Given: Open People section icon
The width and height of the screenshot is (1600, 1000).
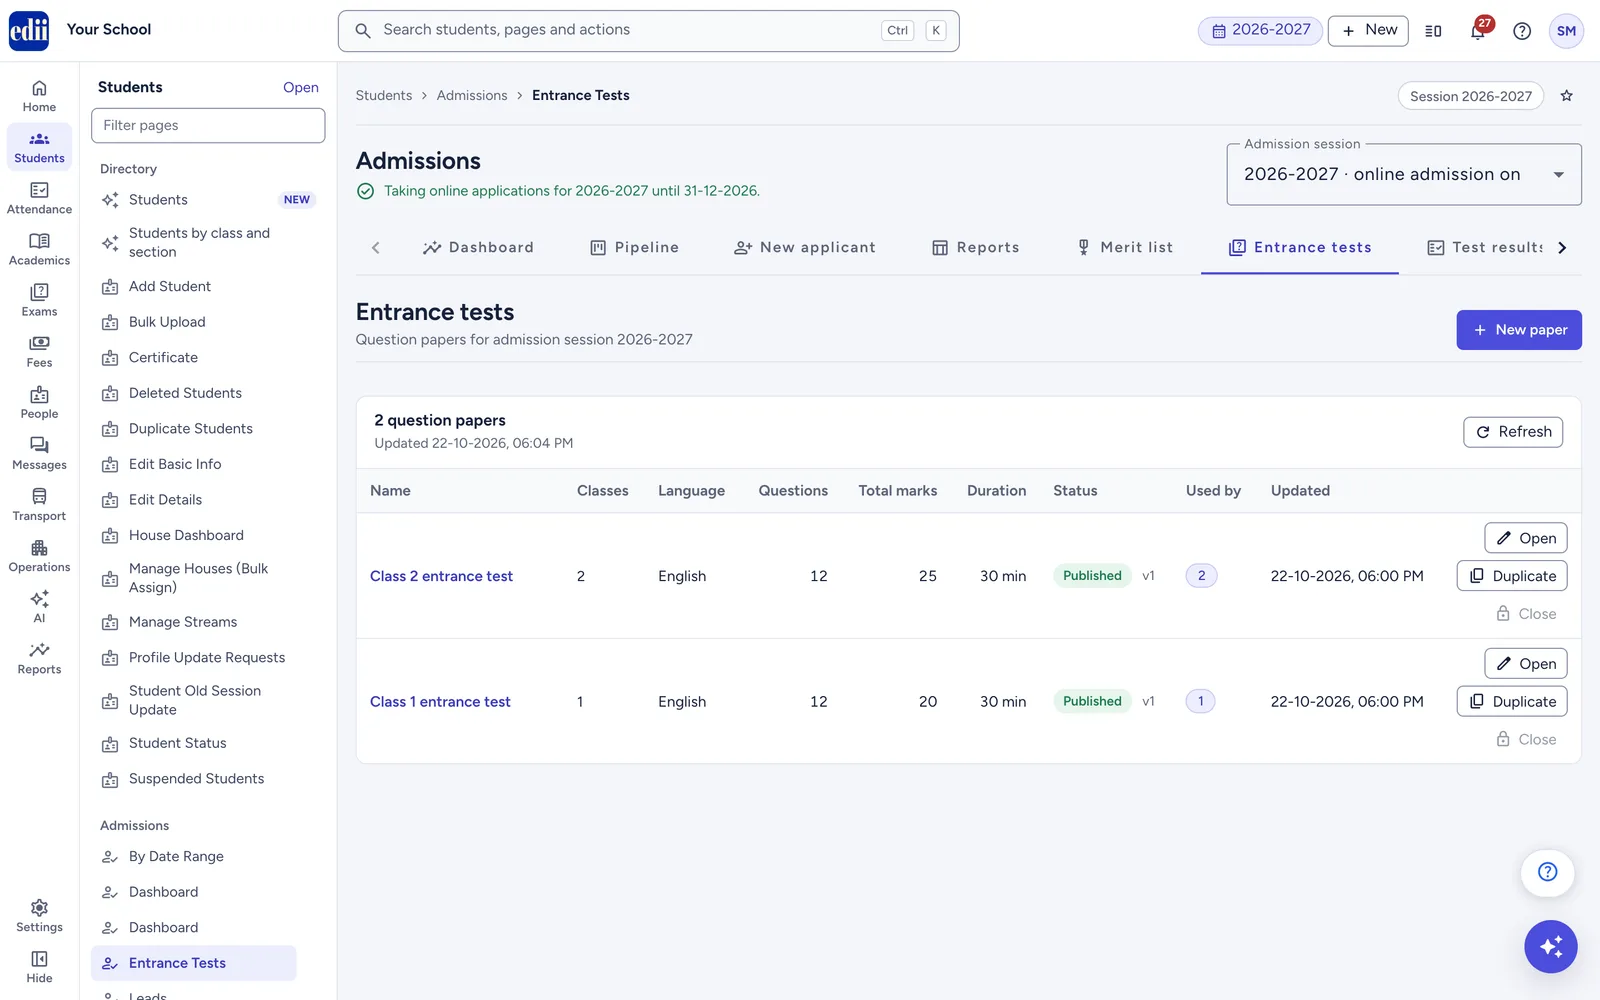Looking at the screenshot, I should pyautogui.click(x=39, y=402).
